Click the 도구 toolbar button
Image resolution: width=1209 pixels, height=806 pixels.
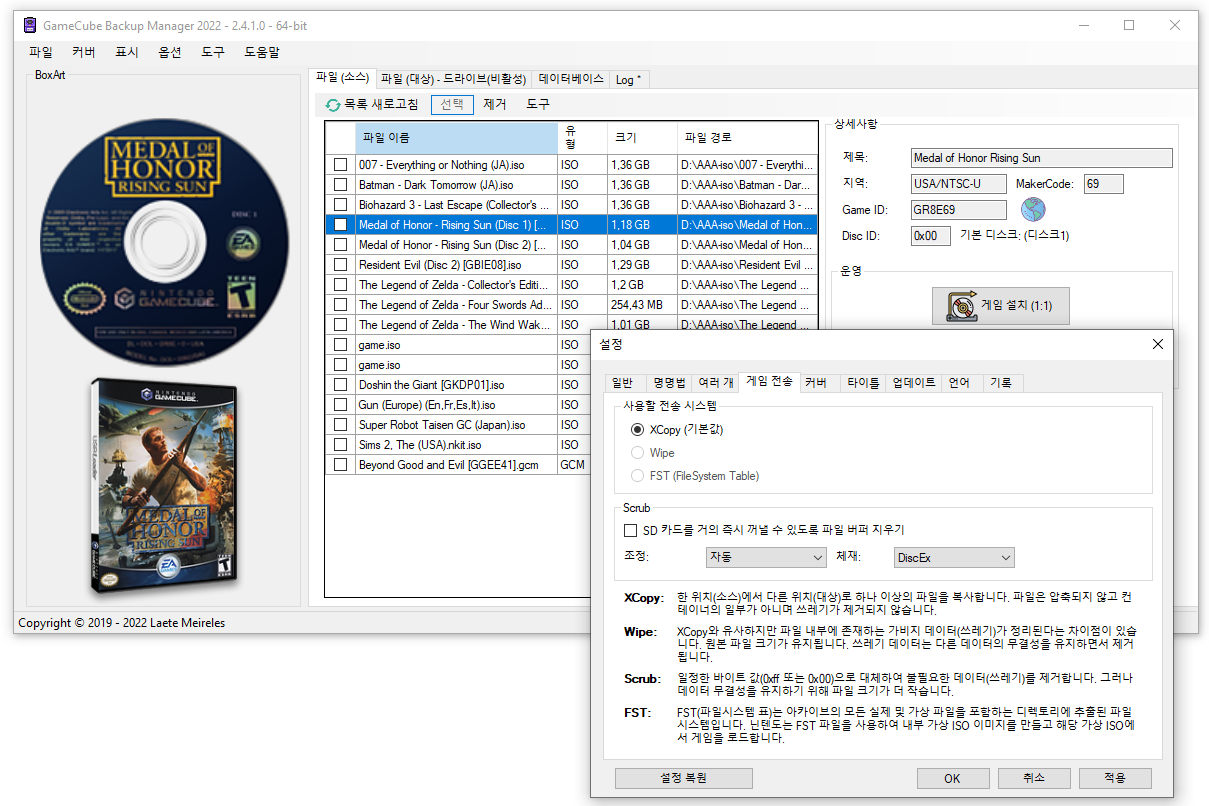pyautogui.click(x=538, y=104)
